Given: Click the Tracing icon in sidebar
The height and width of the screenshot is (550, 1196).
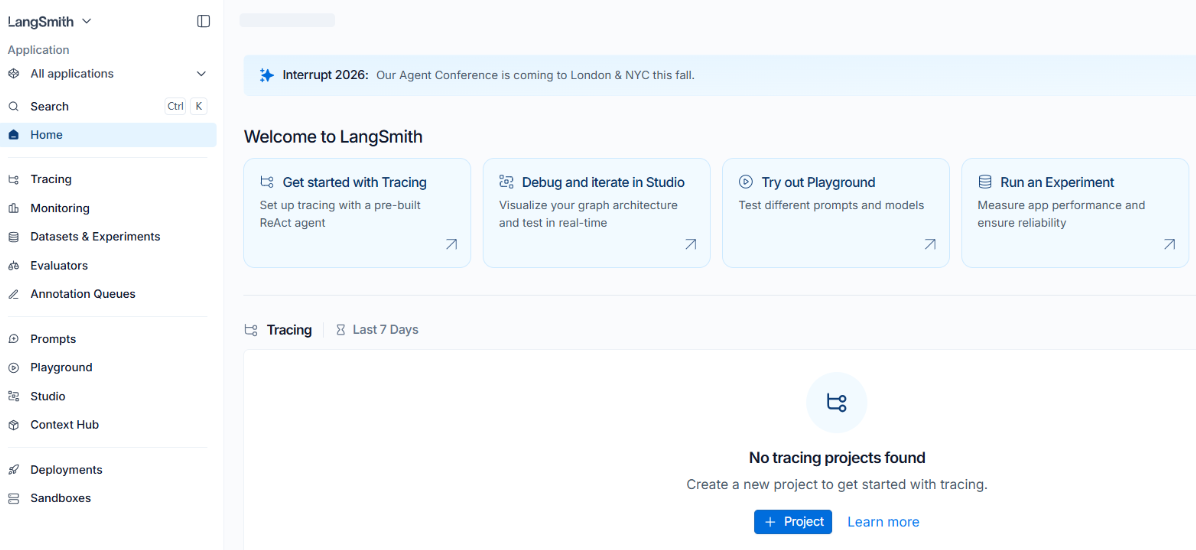Looking at the screenshot, I should (14, 179).
